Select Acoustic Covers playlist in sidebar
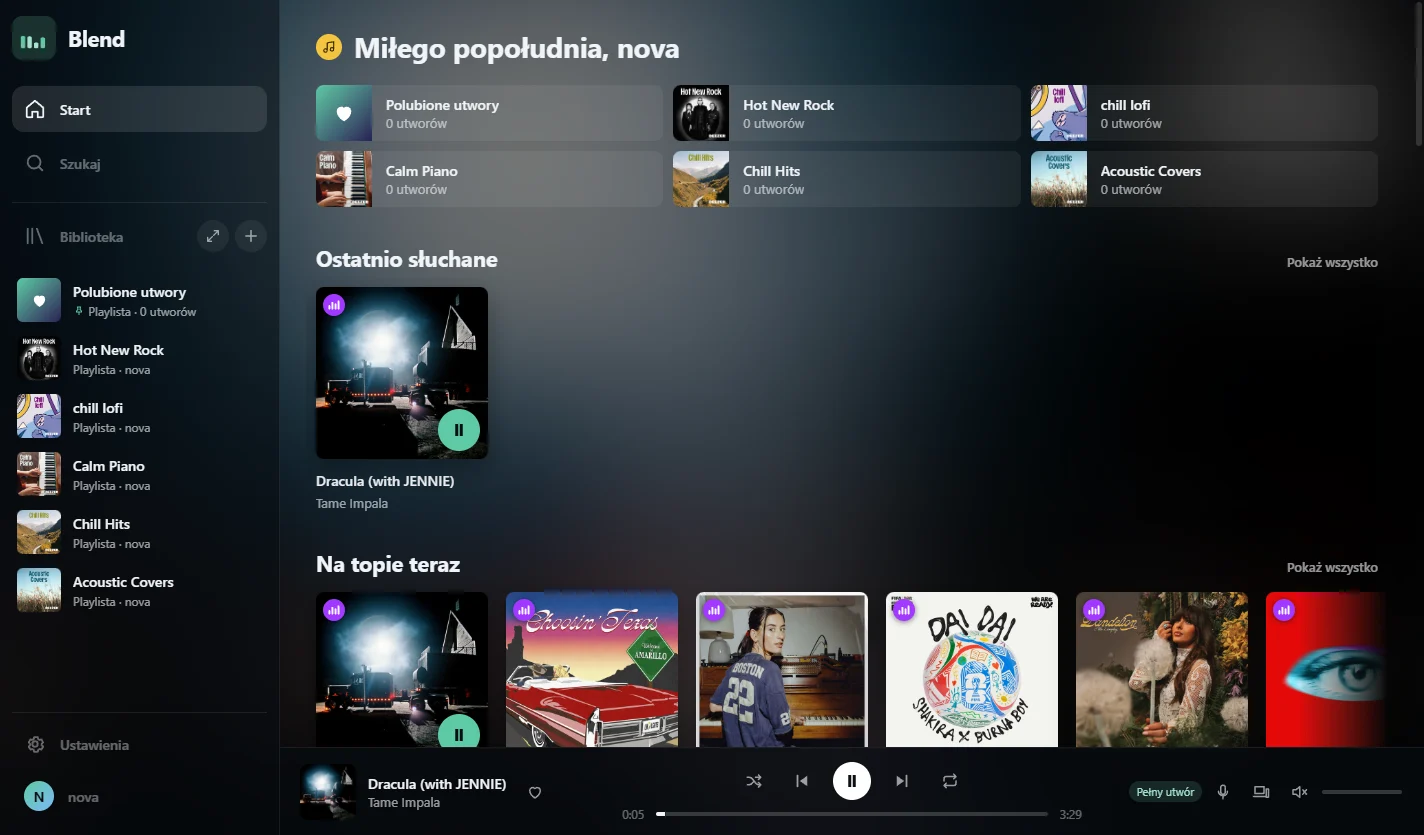Image resolution: width=1424 pixels, height=835 pixels. (x=139, y=590)
